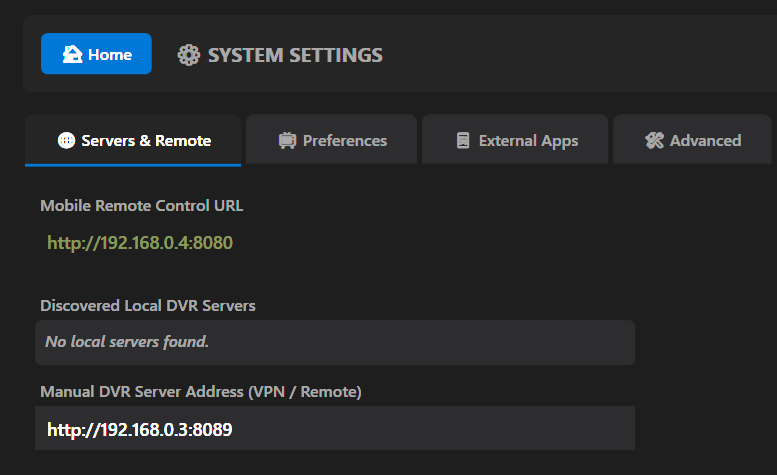Select the External Apps tab

point(528,141)
